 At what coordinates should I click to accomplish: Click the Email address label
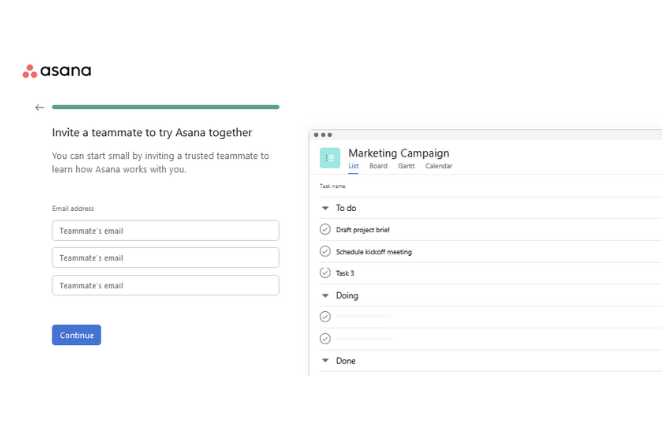[x=73, y=209]
